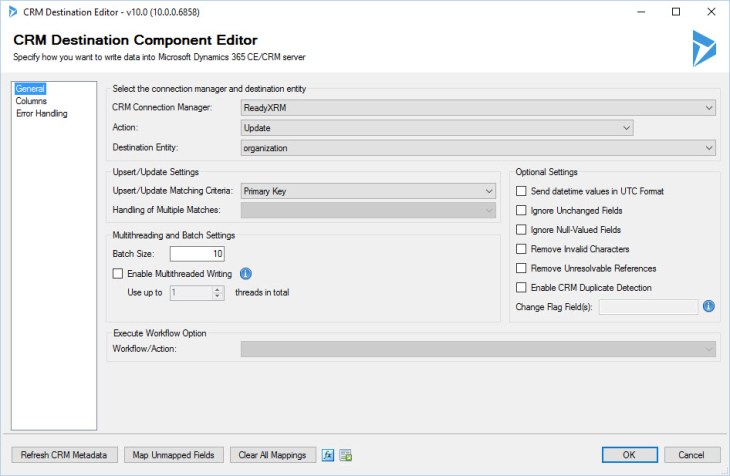Click info icon next to Enable Multithreaded Writing
The height and width of the screenshot is (476, 730).
click(x=246, y=273)
